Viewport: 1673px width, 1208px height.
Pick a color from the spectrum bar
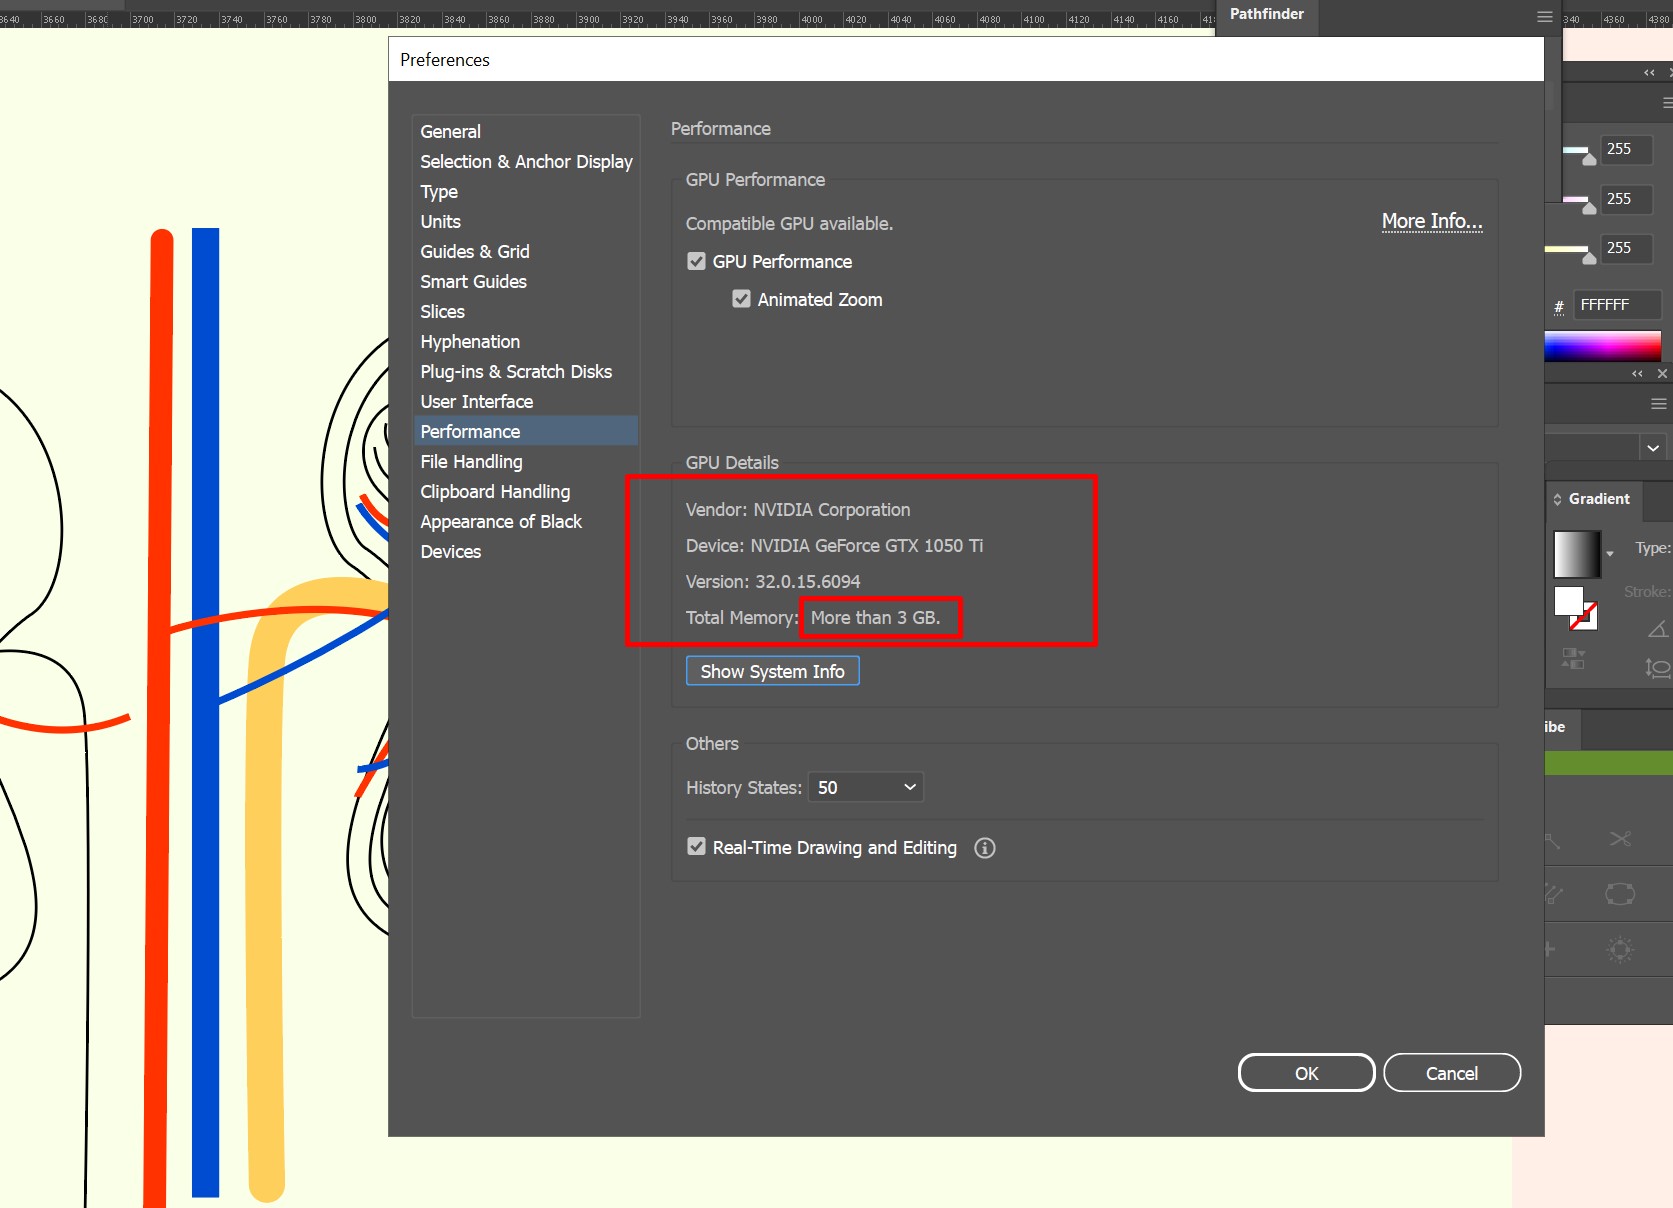pyautogui.click(x=1603, y=347)
